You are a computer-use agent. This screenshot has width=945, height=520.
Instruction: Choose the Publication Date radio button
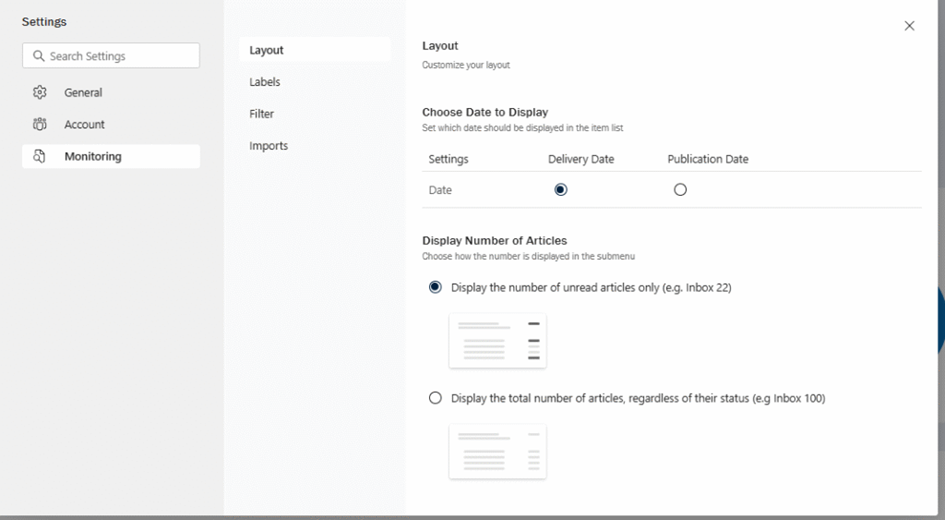tap(680, 190)
